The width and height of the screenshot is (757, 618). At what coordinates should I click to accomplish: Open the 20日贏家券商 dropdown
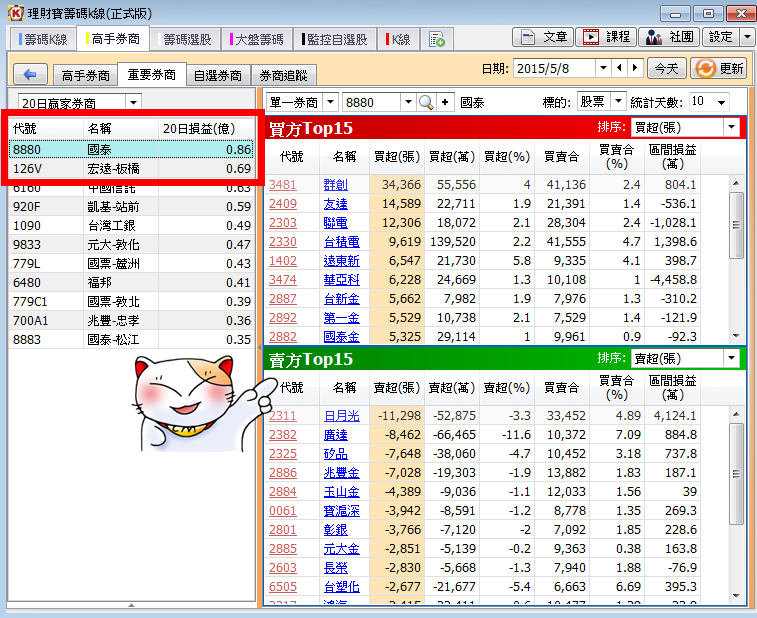(x=133, y=102)
